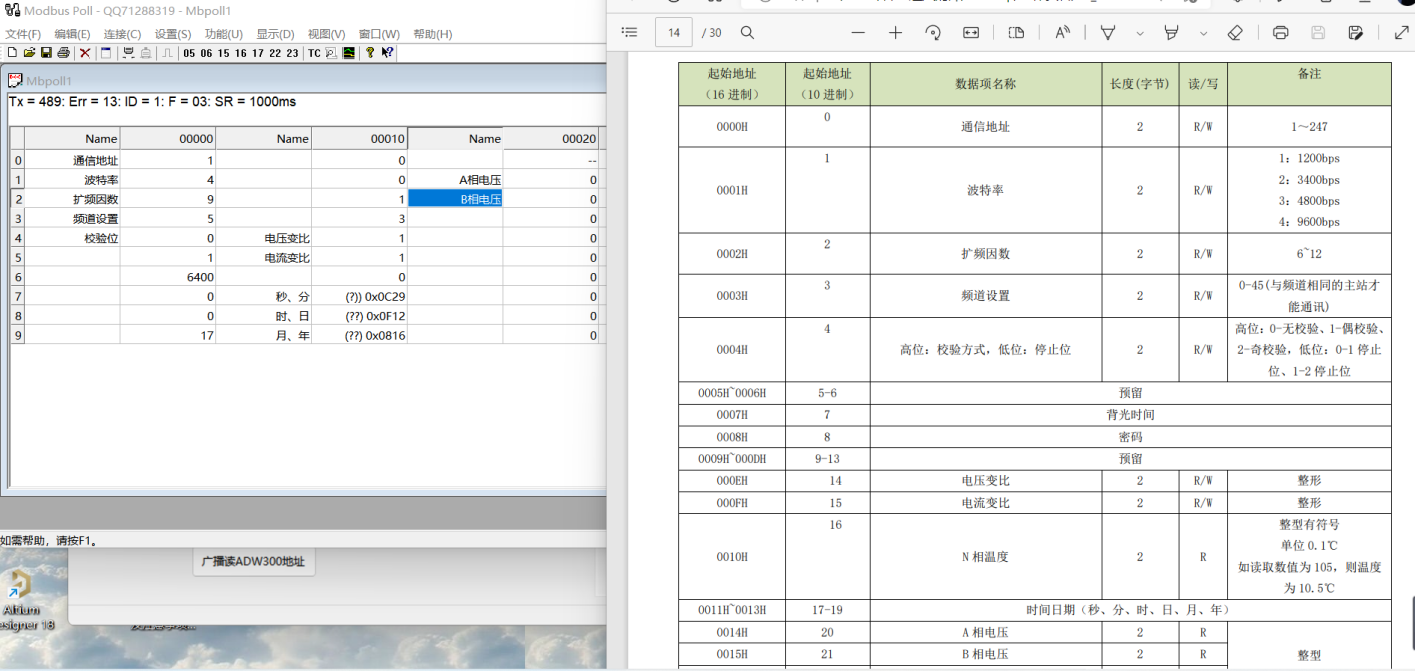Expand the draw pen options dropdown
1415x671 pixels.
click(x=1139, y=33)
